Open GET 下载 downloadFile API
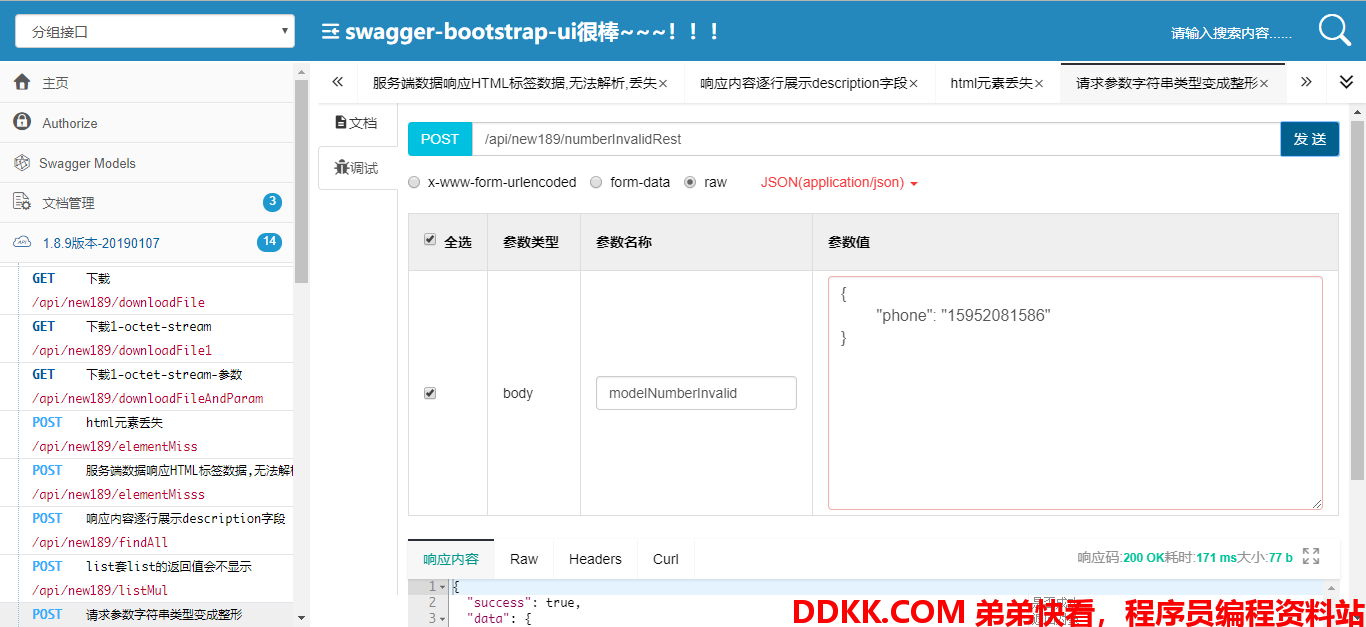1366x627 pixels. (x=147, y=290)
